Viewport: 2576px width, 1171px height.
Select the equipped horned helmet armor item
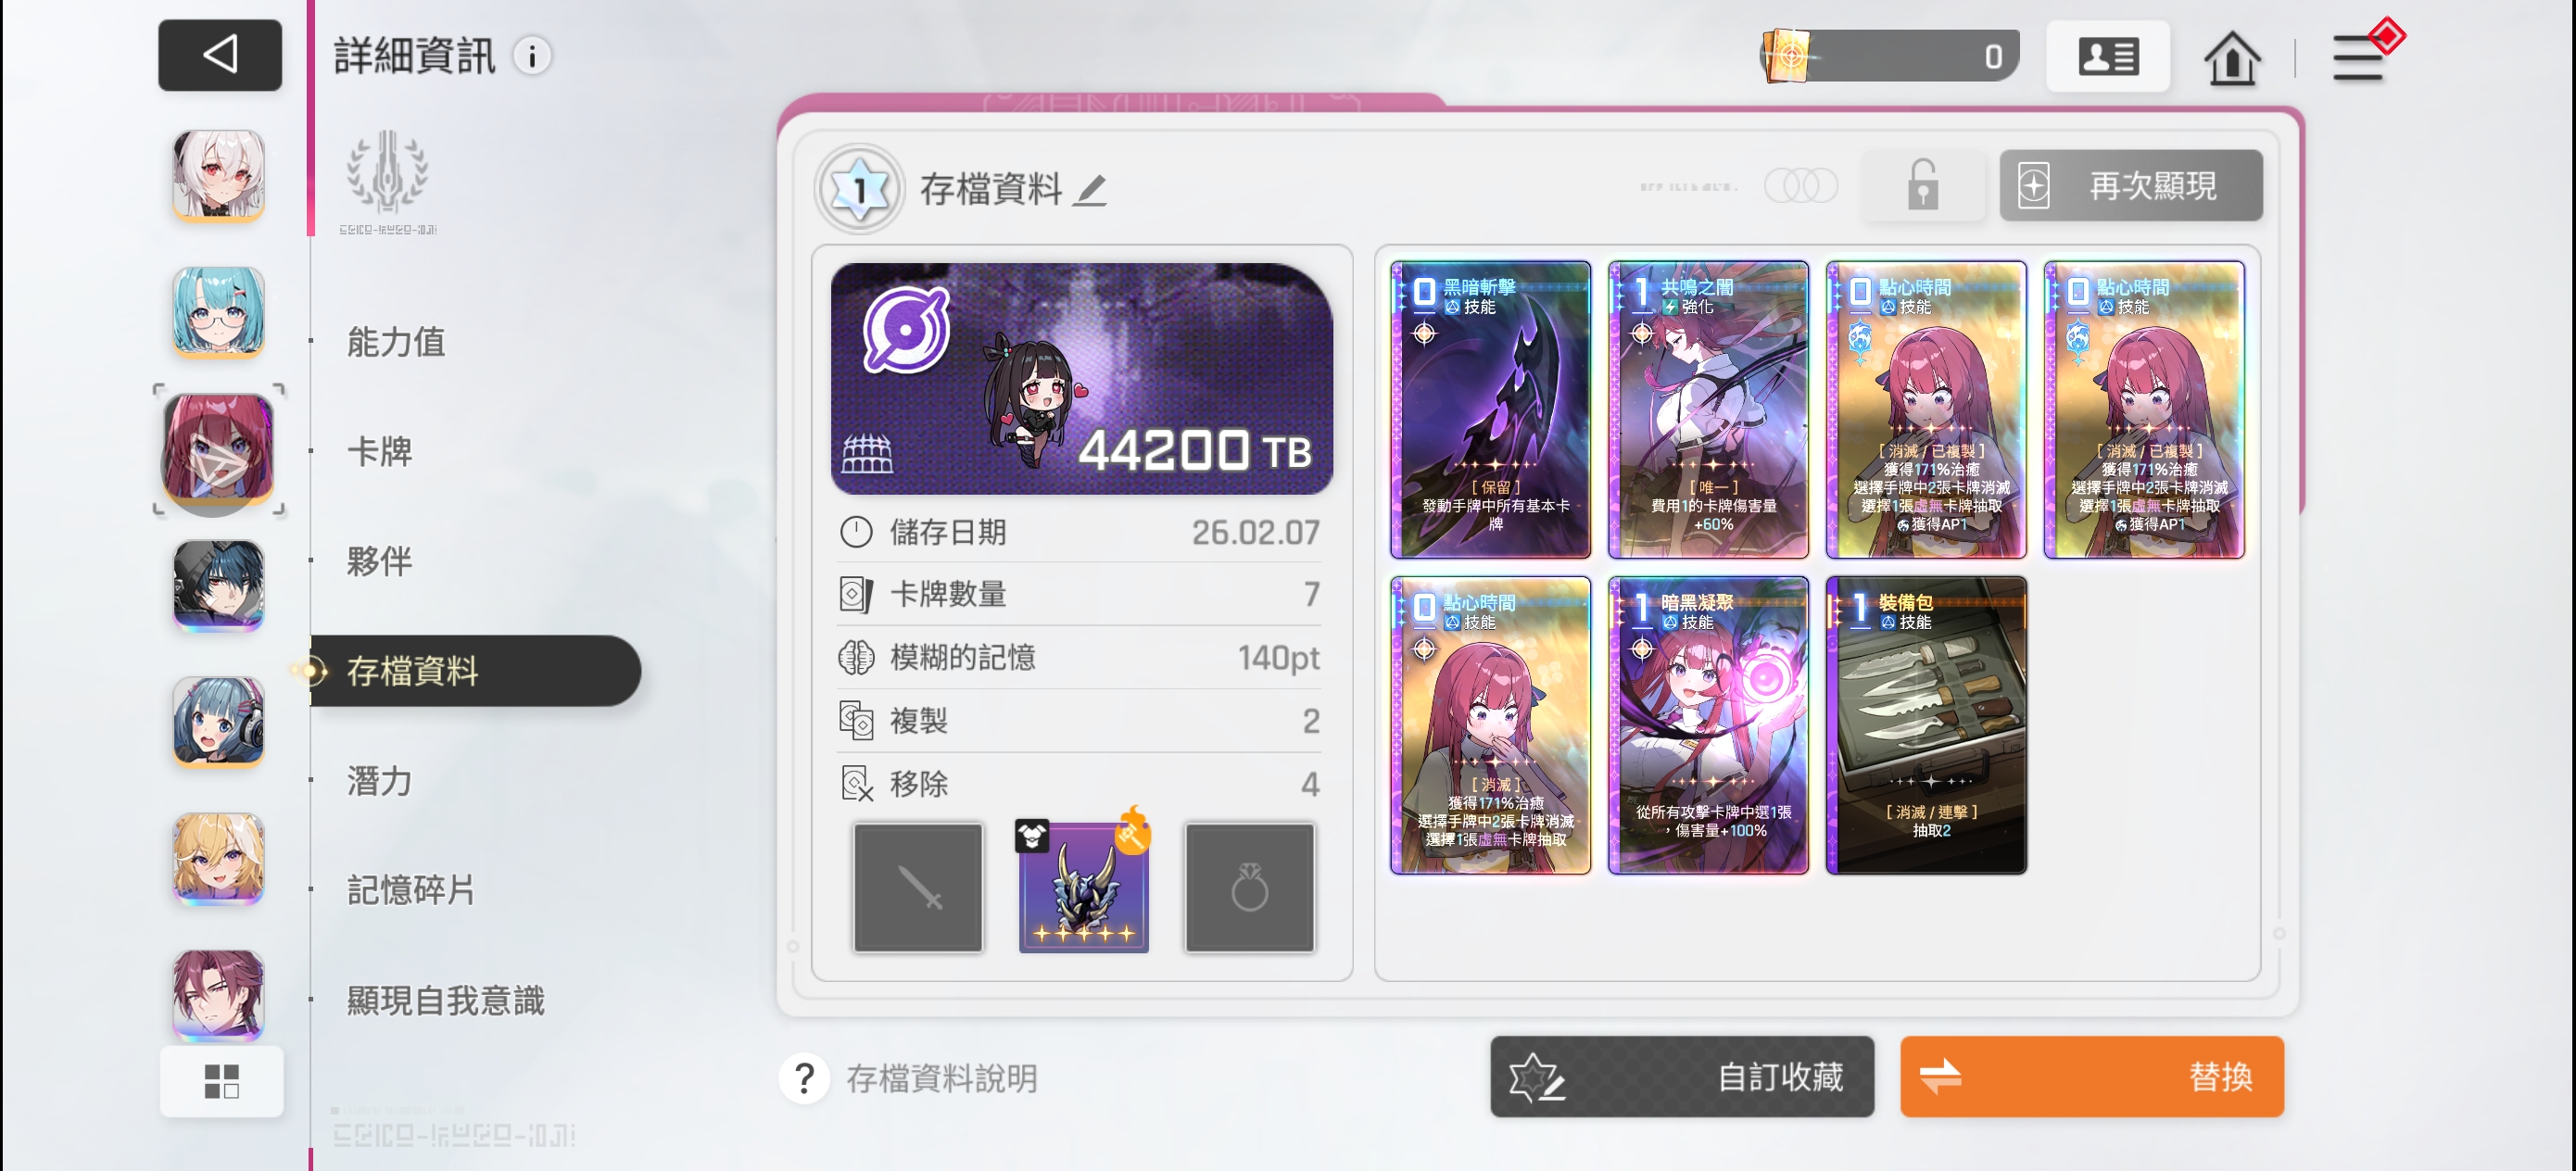coord(1084,887)
